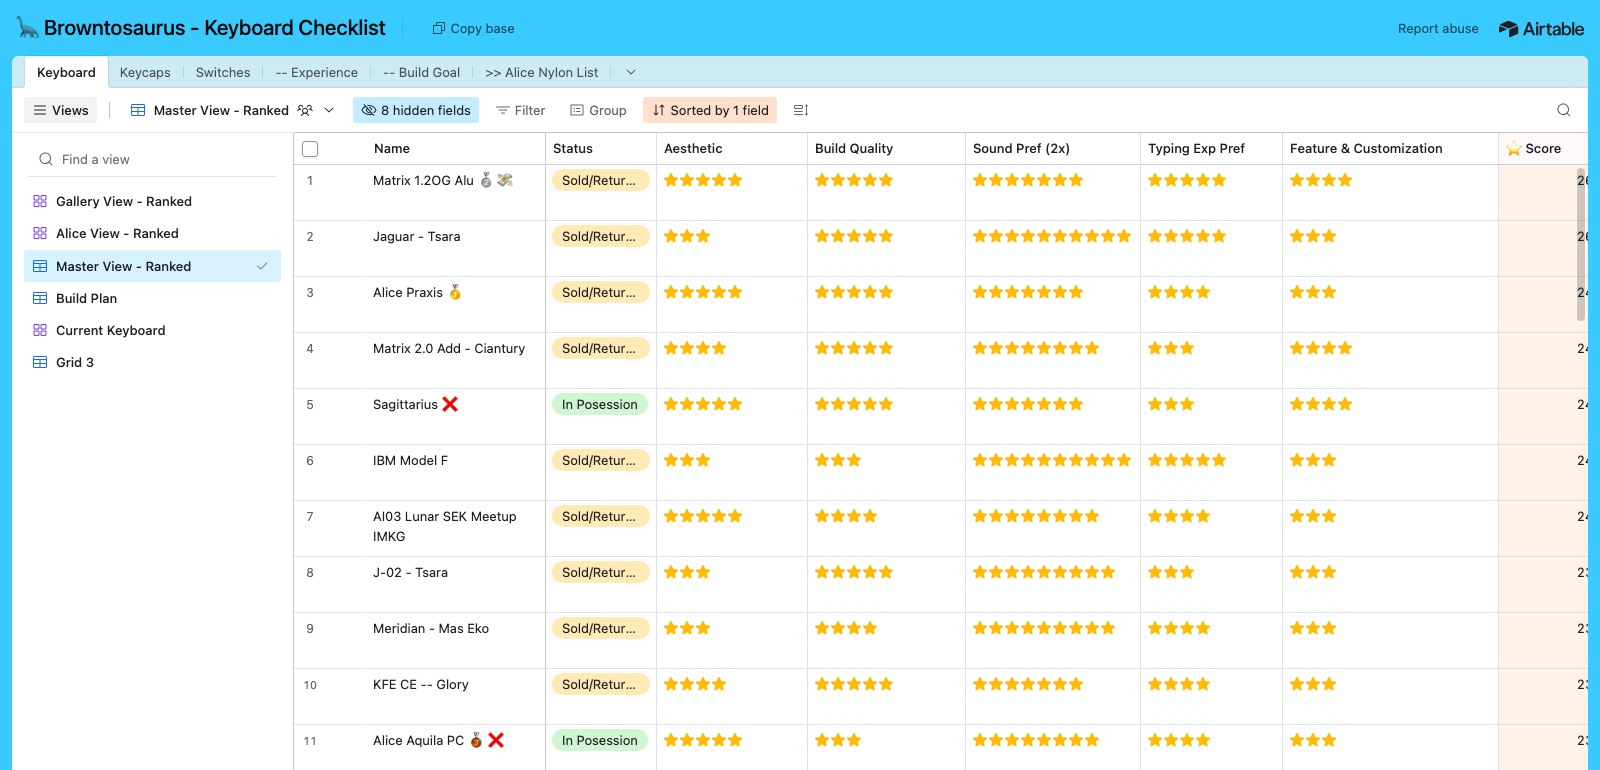Open the Grid 3 view
Image resolution: width=1600 pixels, height=770 pixels.
pyautogui.click(x=152, y=362)
